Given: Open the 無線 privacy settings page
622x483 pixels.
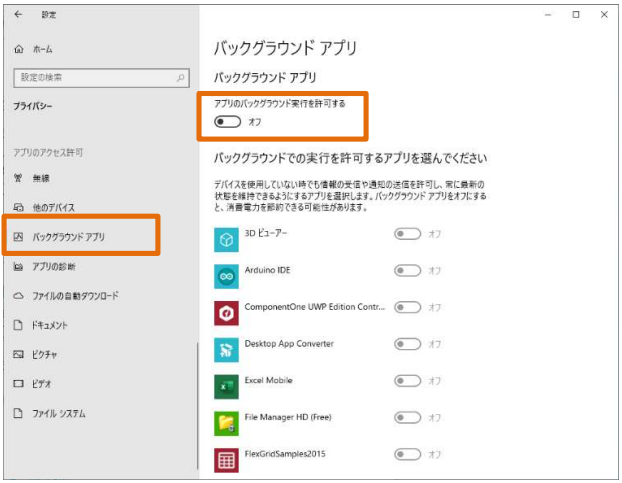Looking at the screenshot, I should coord(40,178).
